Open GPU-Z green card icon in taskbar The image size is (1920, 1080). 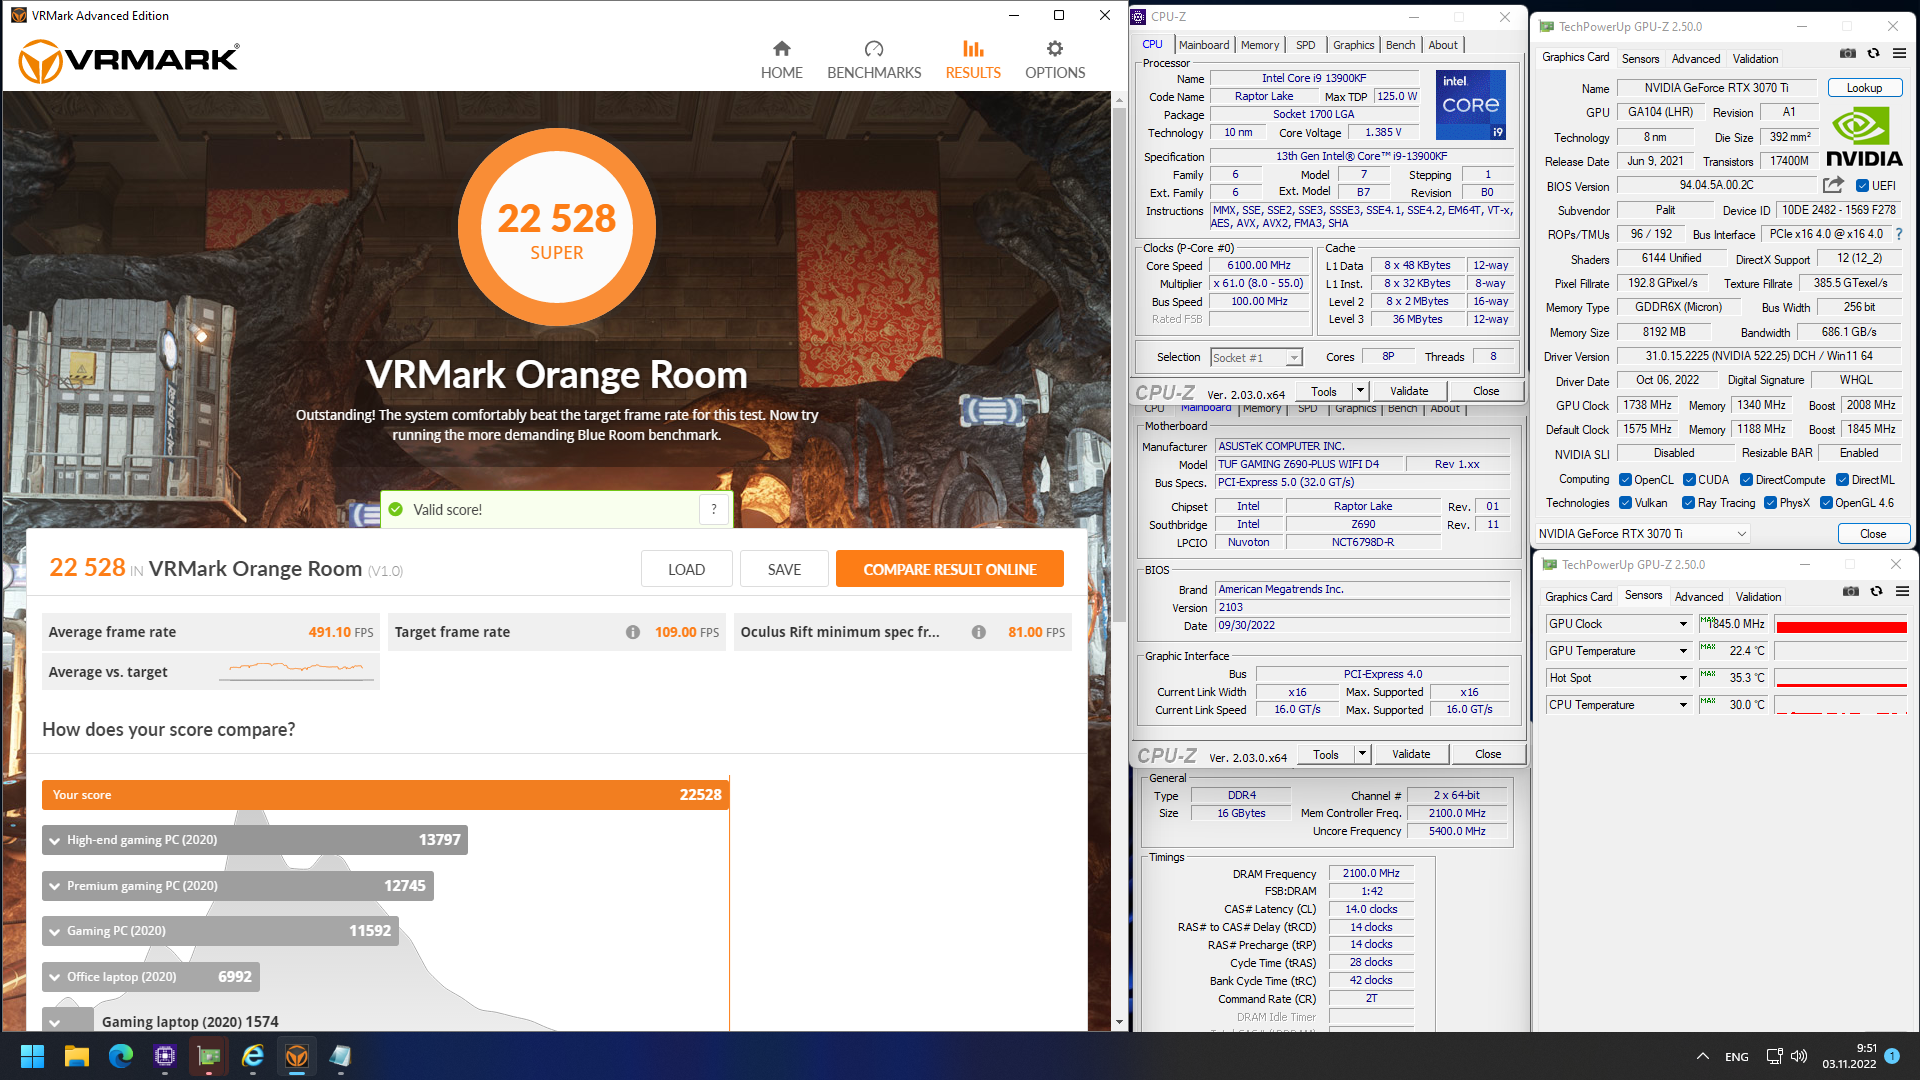(x=209, y=1056)
